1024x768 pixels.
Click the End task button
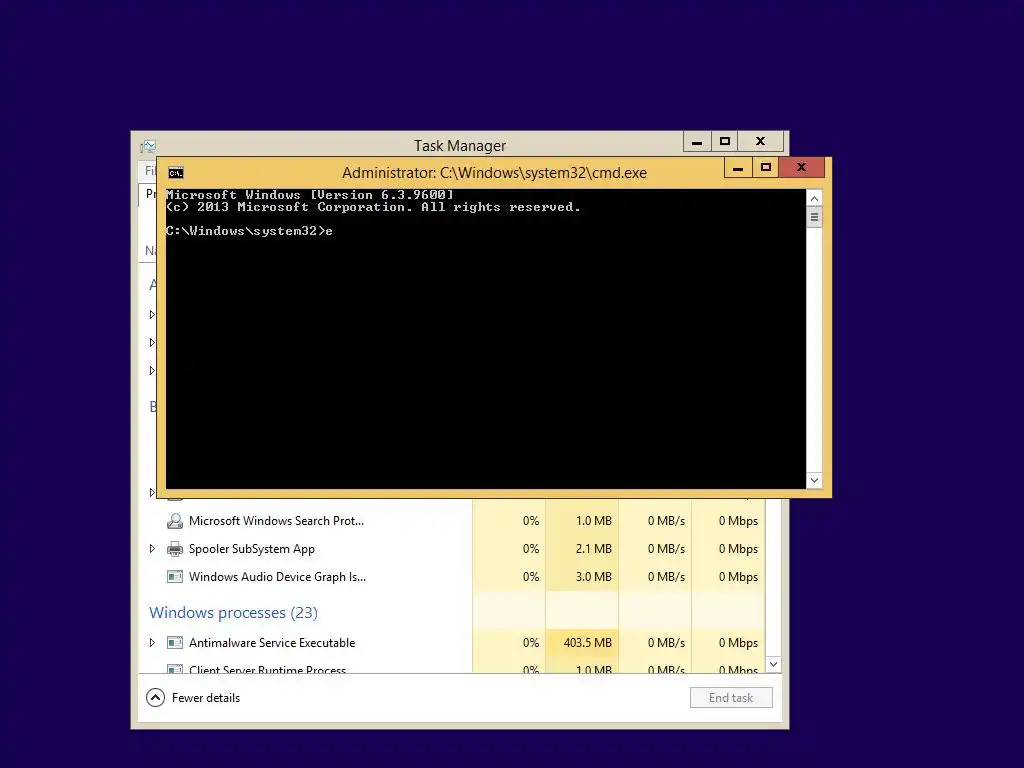pyautogui.click(x=731, y=697)
